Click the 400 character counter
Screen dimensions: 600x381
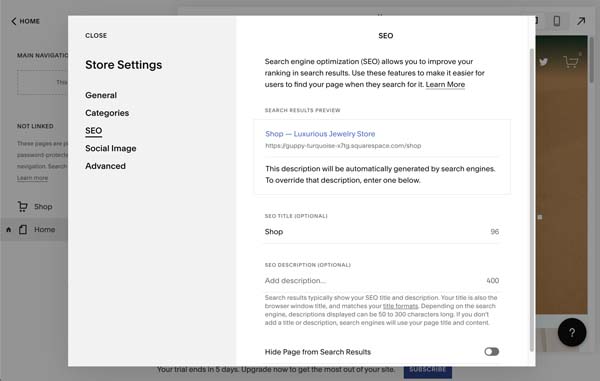click(x=492, y=281)
